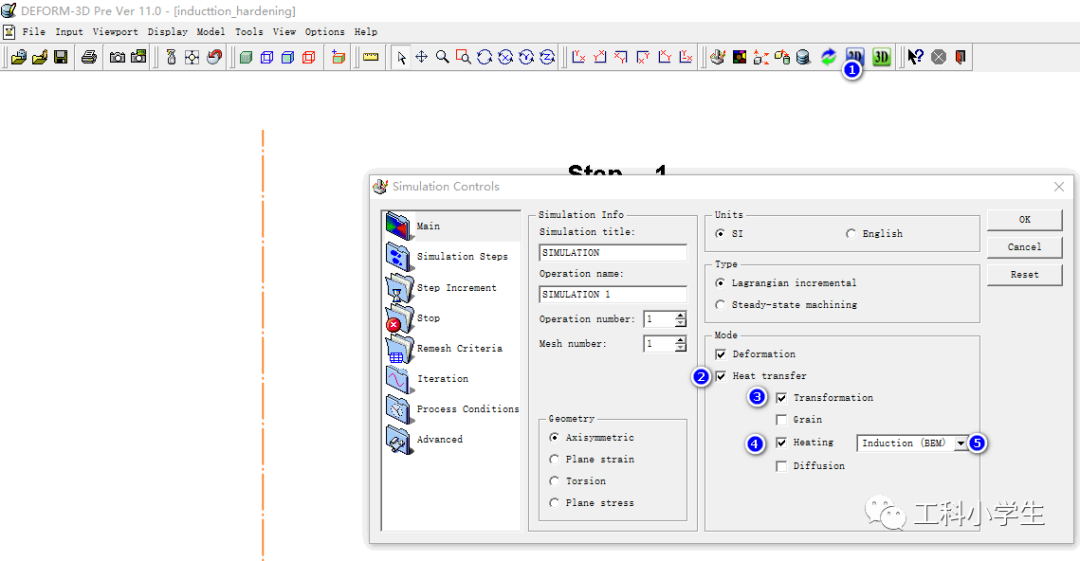The height and width of the screenshot is (561, 1080).
Task: Toggle the Transformation checkbox
Action: coord(781,398)
